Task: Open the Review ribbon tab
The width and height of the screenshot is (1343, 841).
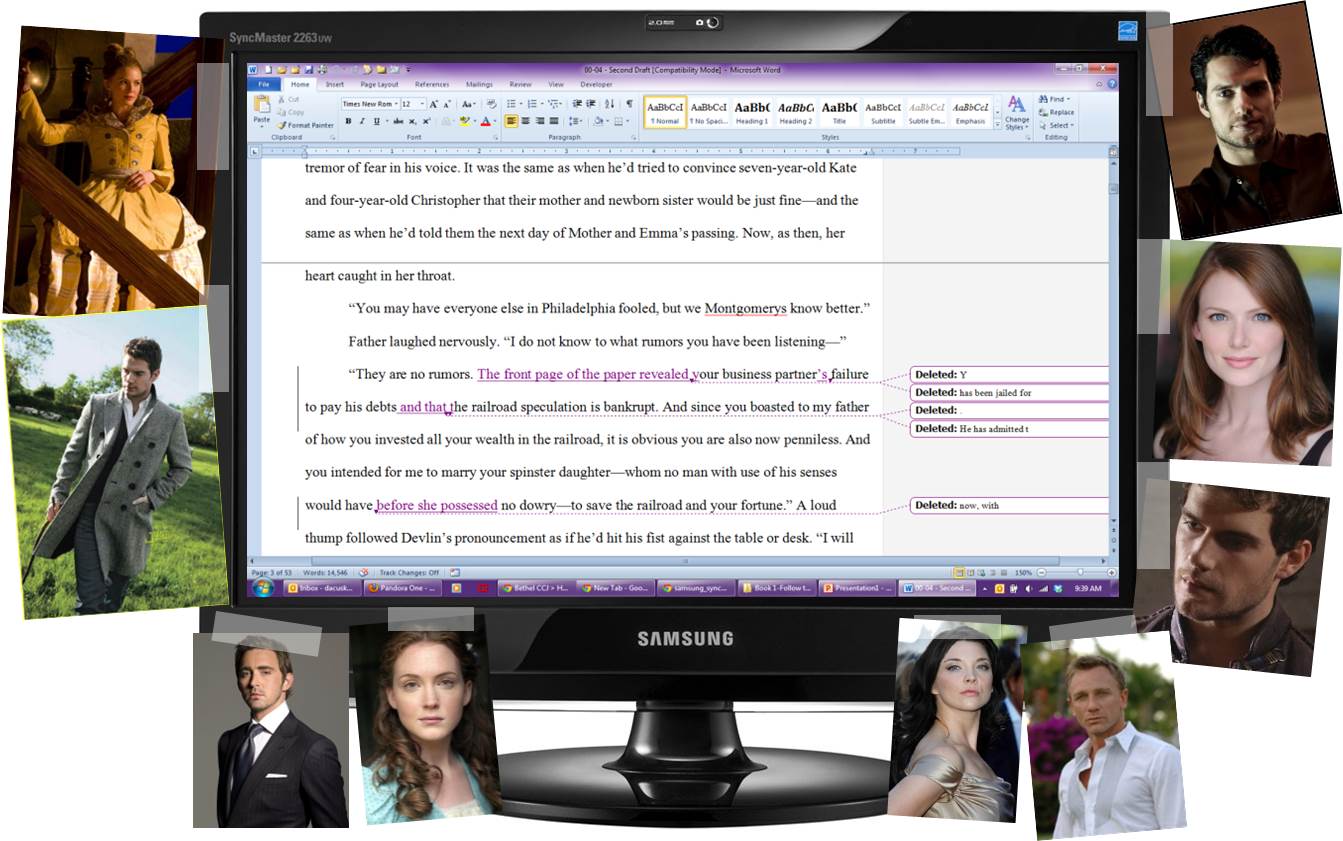Action: 520,85
